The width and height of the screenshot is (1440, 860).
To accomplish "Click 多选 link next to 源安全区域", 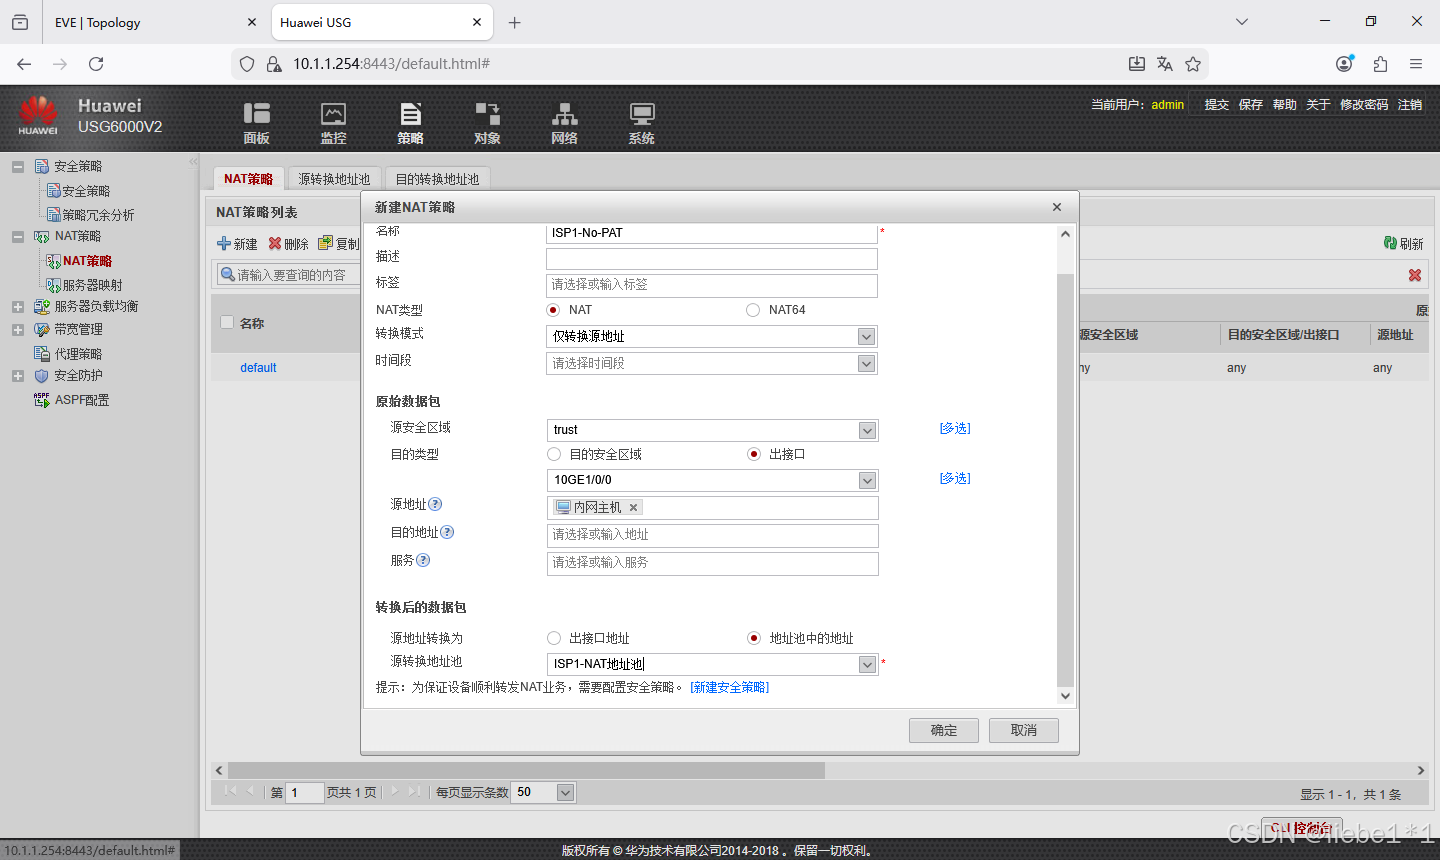I will pyautogui.click(x=955, y=428).
